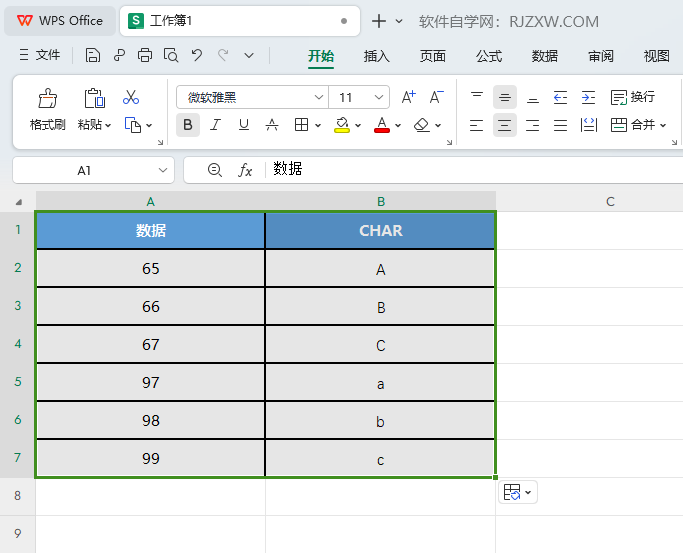
Task: Switch to the 审阅 tab
Action: [x=601, y=56]
